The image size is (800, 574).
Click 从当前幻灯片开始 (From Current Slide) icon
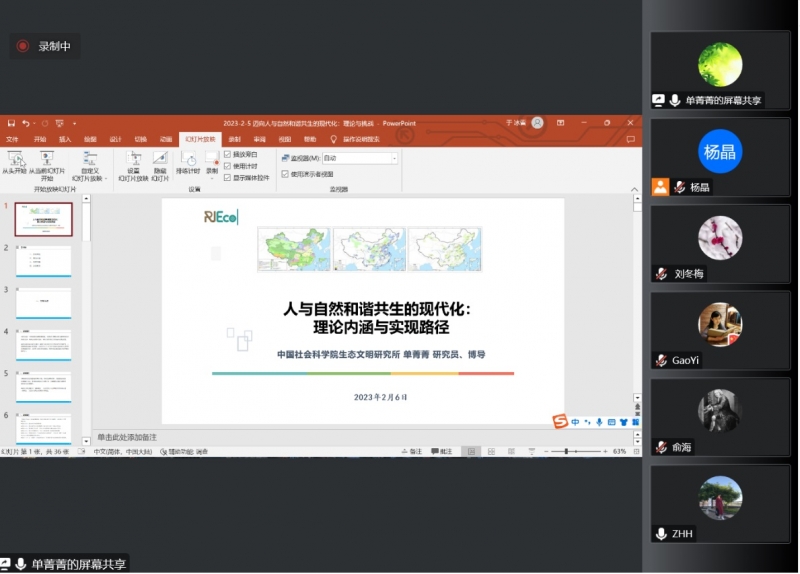coord(47,158)
